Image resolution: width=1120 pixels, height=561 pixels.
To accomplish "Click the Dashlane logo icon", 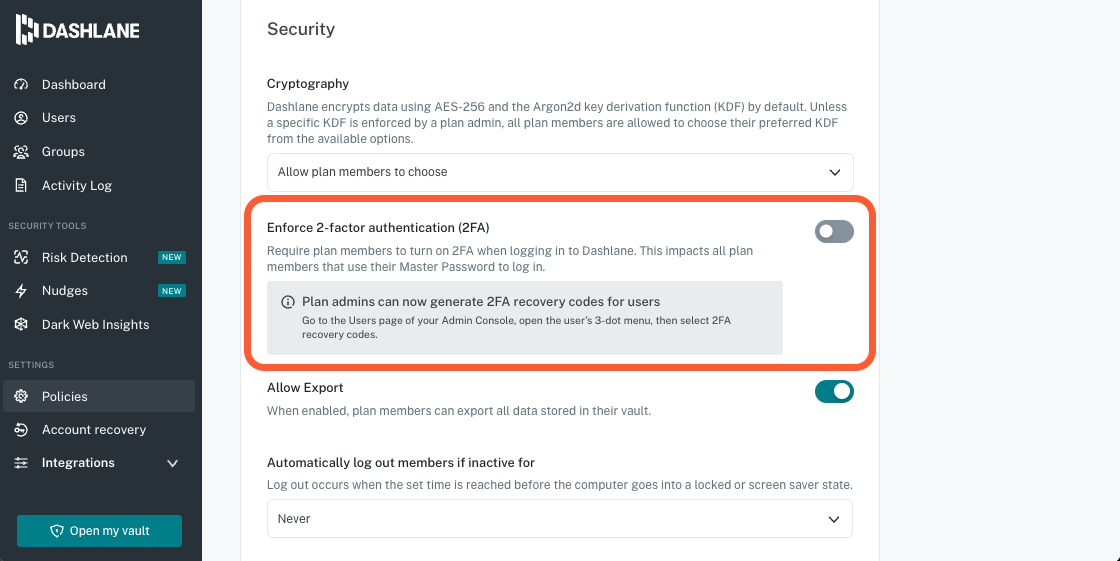I will [27, 30].
